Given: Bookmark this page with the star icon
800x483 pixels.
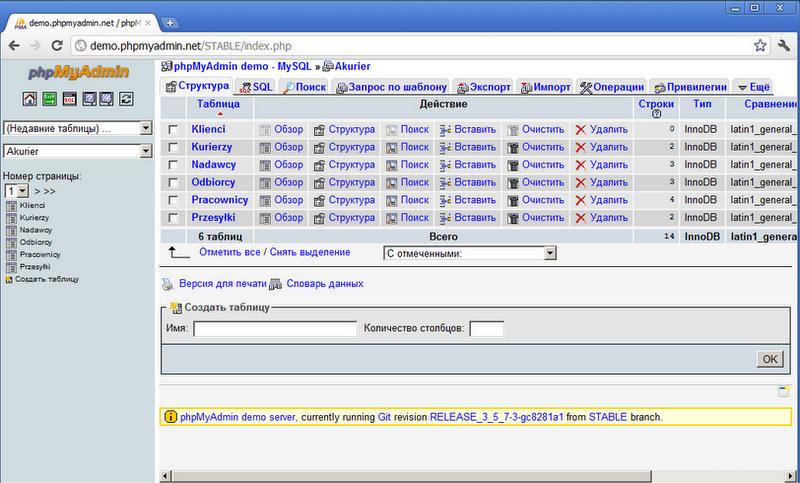Looking at the screenshot, I should [x=760, y=46].
